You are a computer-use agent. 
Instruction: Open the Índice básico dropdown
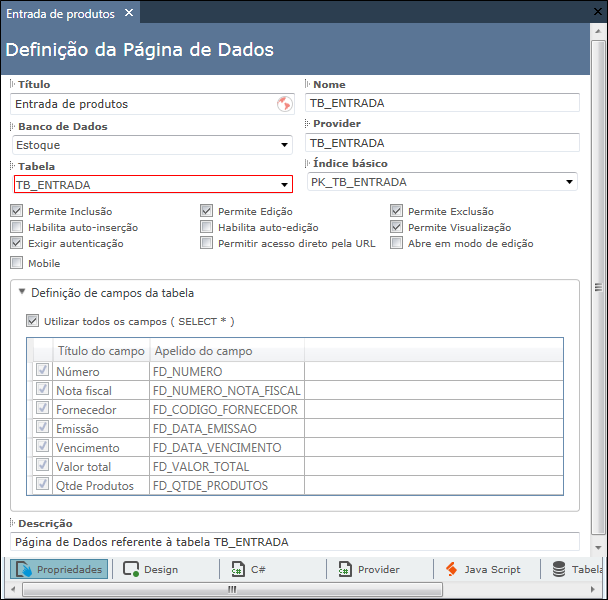tap(569, 182)
